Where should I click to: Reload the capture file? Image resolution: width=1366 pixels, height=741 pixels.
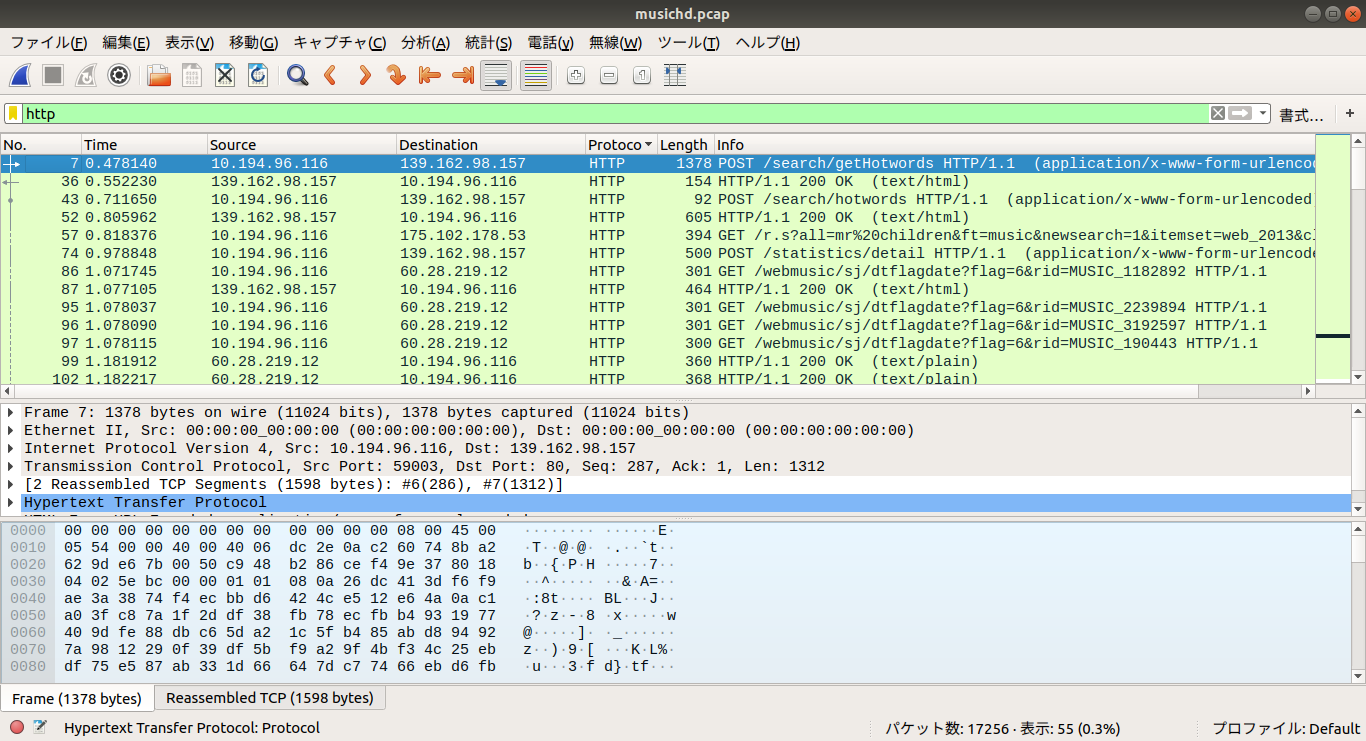[258, 75]
